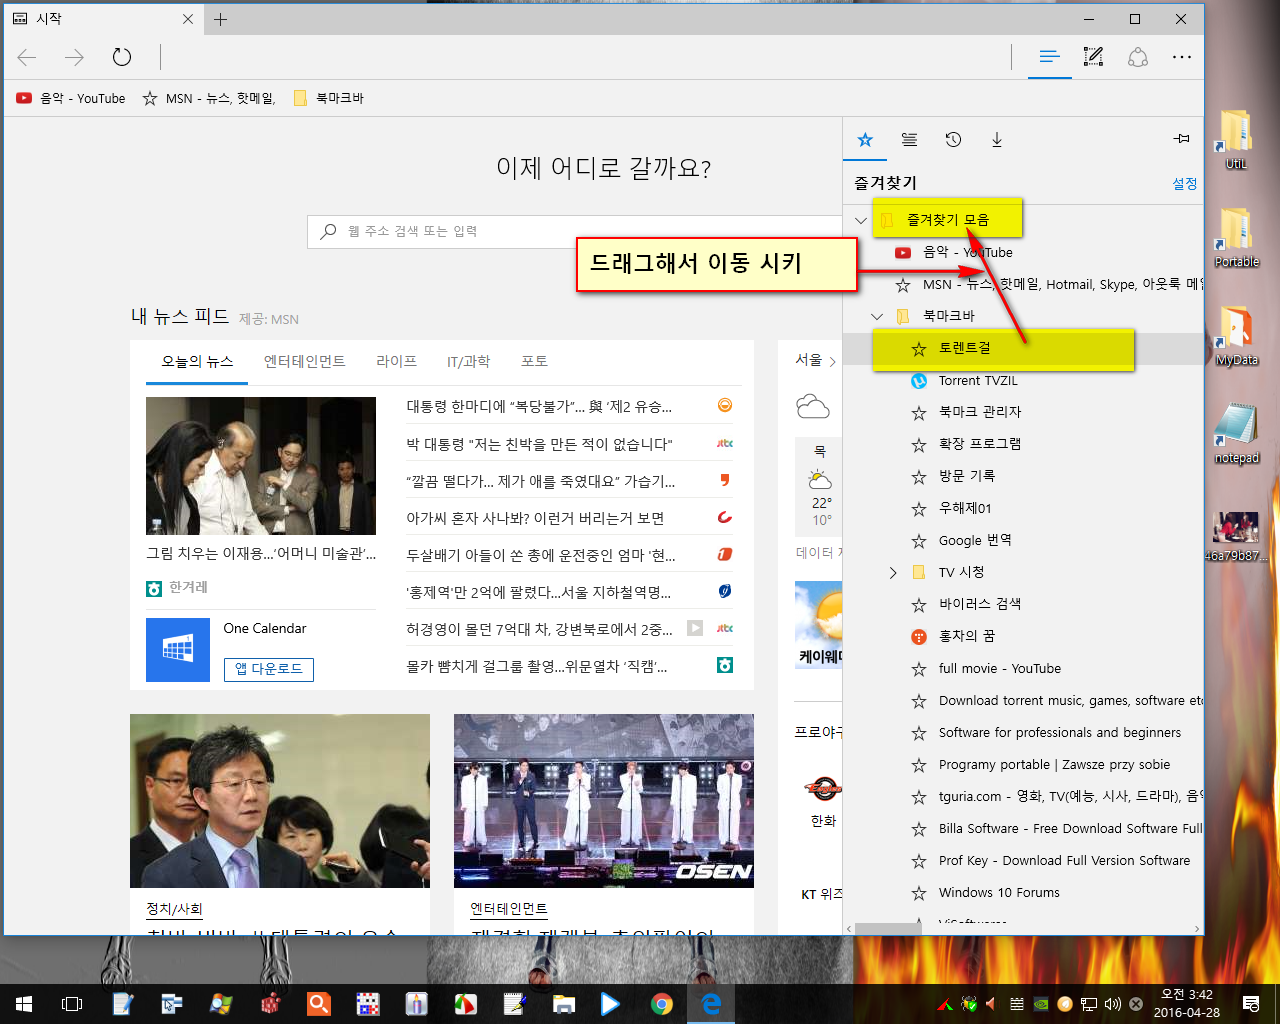Viewport: 1280px width, 1024px height.
Task: Select the 오늘의 뉴스 tab
Action: pyautogui.click(x=197, y=361)
